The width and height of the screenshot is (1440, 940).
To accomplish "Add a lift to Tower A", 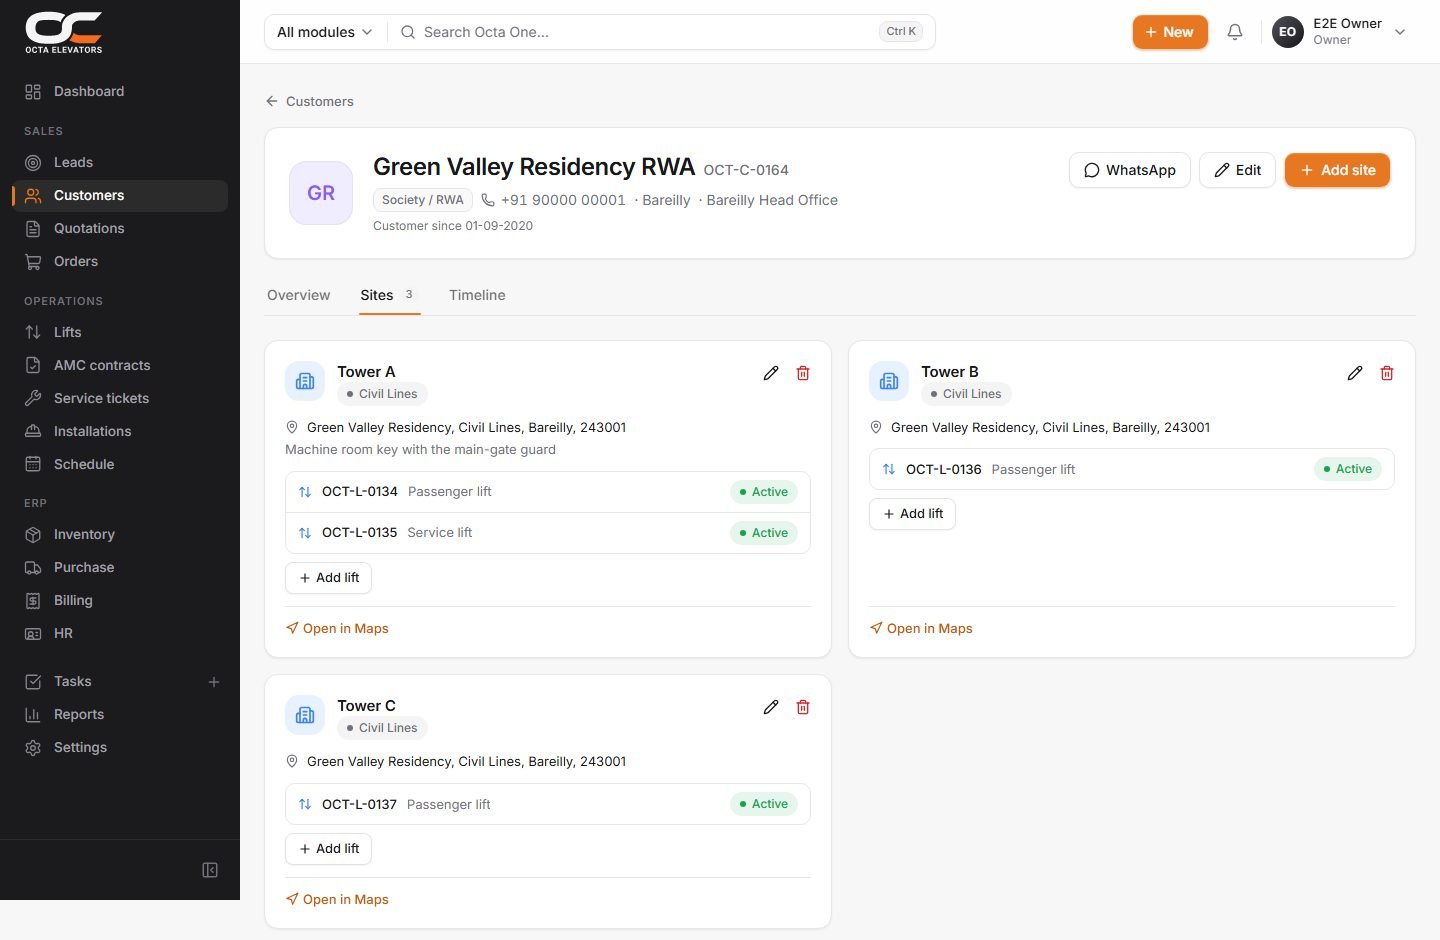I will point(329,578).
